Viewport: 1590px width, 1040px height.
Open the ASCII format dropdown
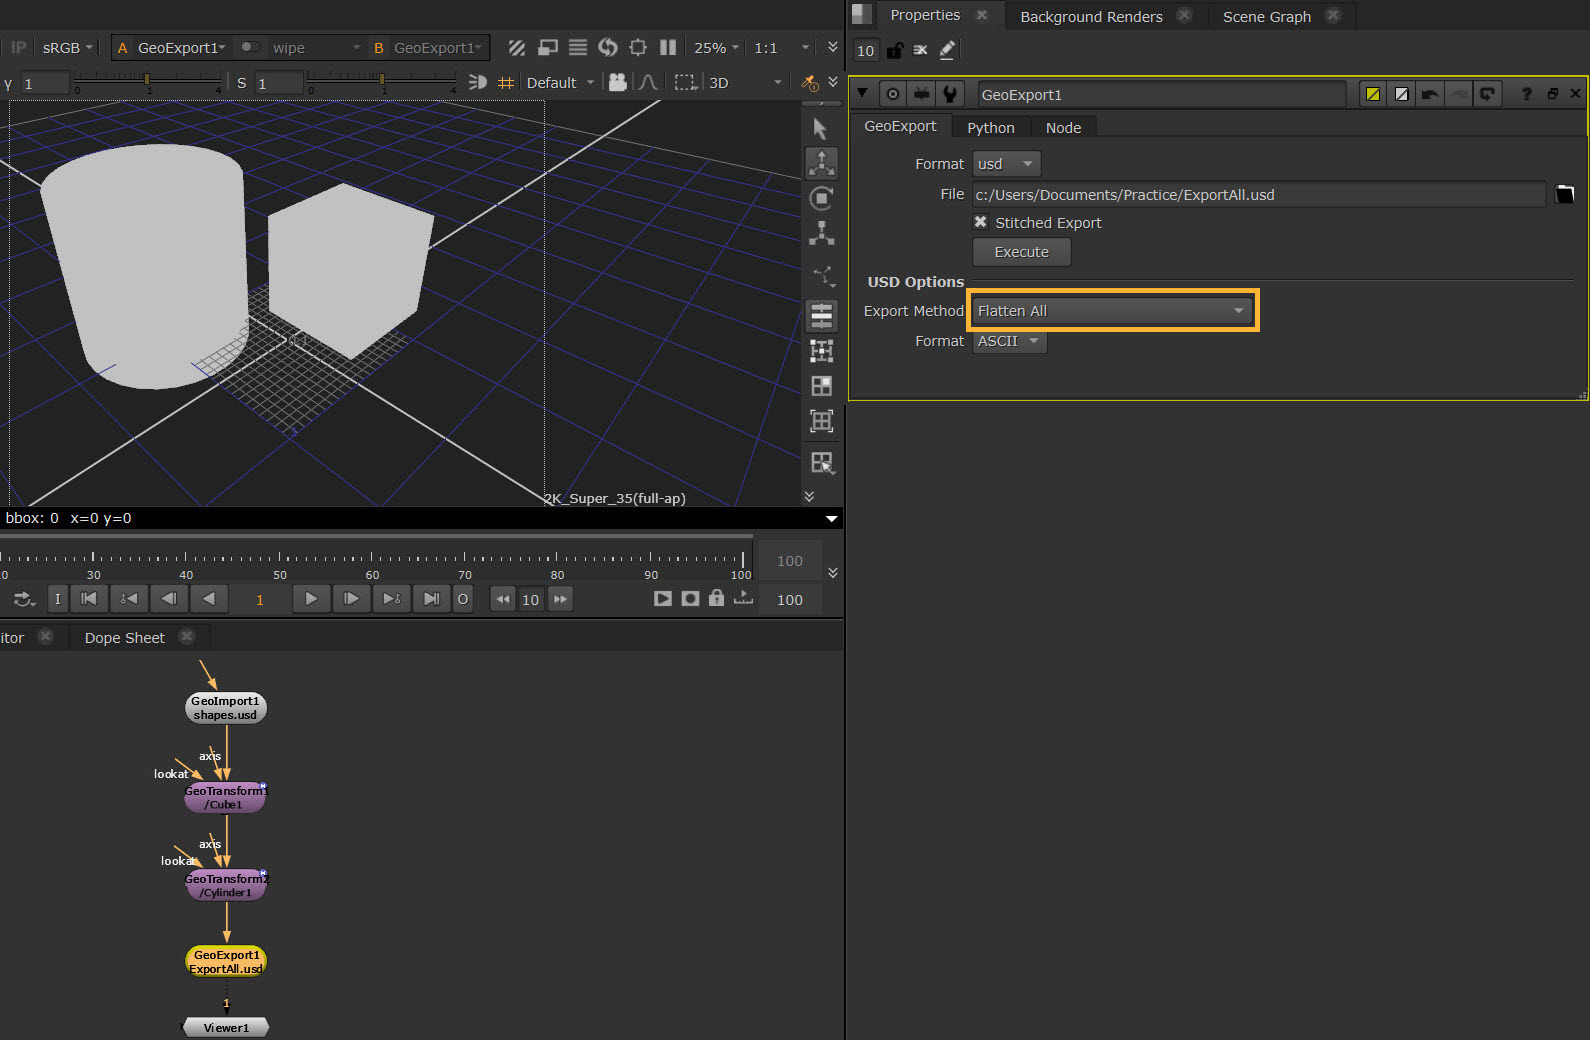coord(1009,341)
